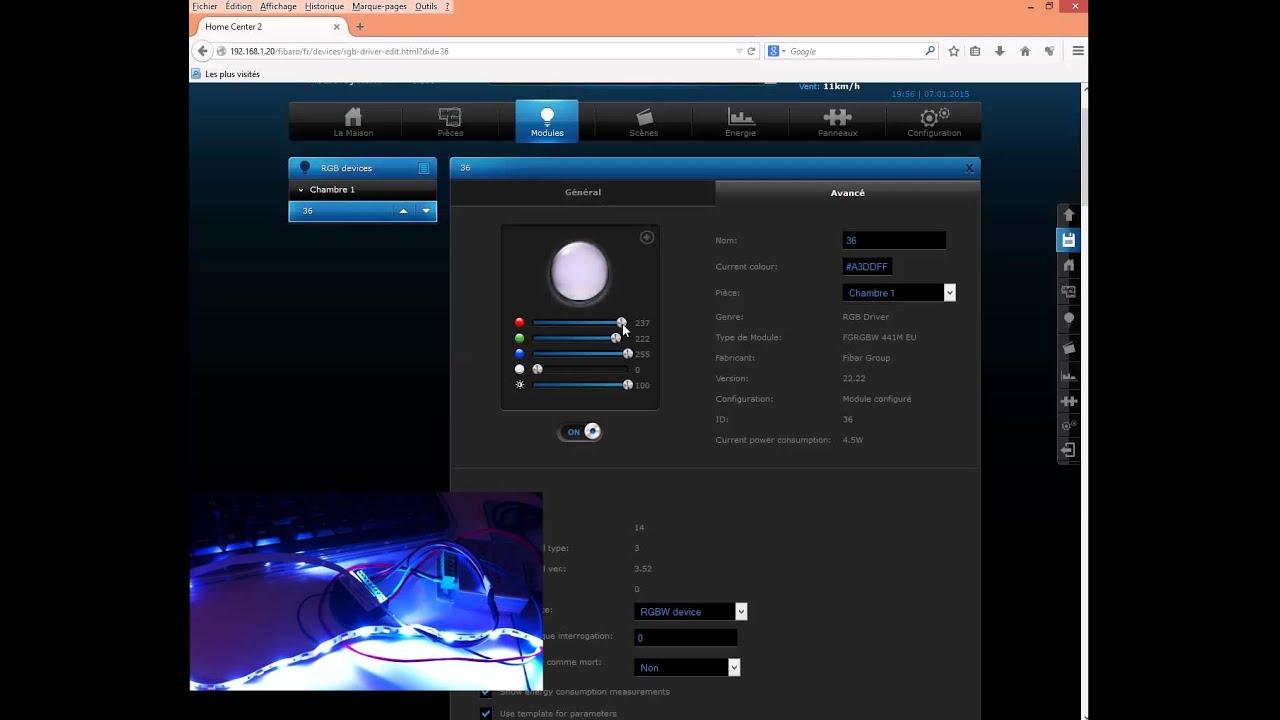Click the RGB devices panel header

coord(362,168)
